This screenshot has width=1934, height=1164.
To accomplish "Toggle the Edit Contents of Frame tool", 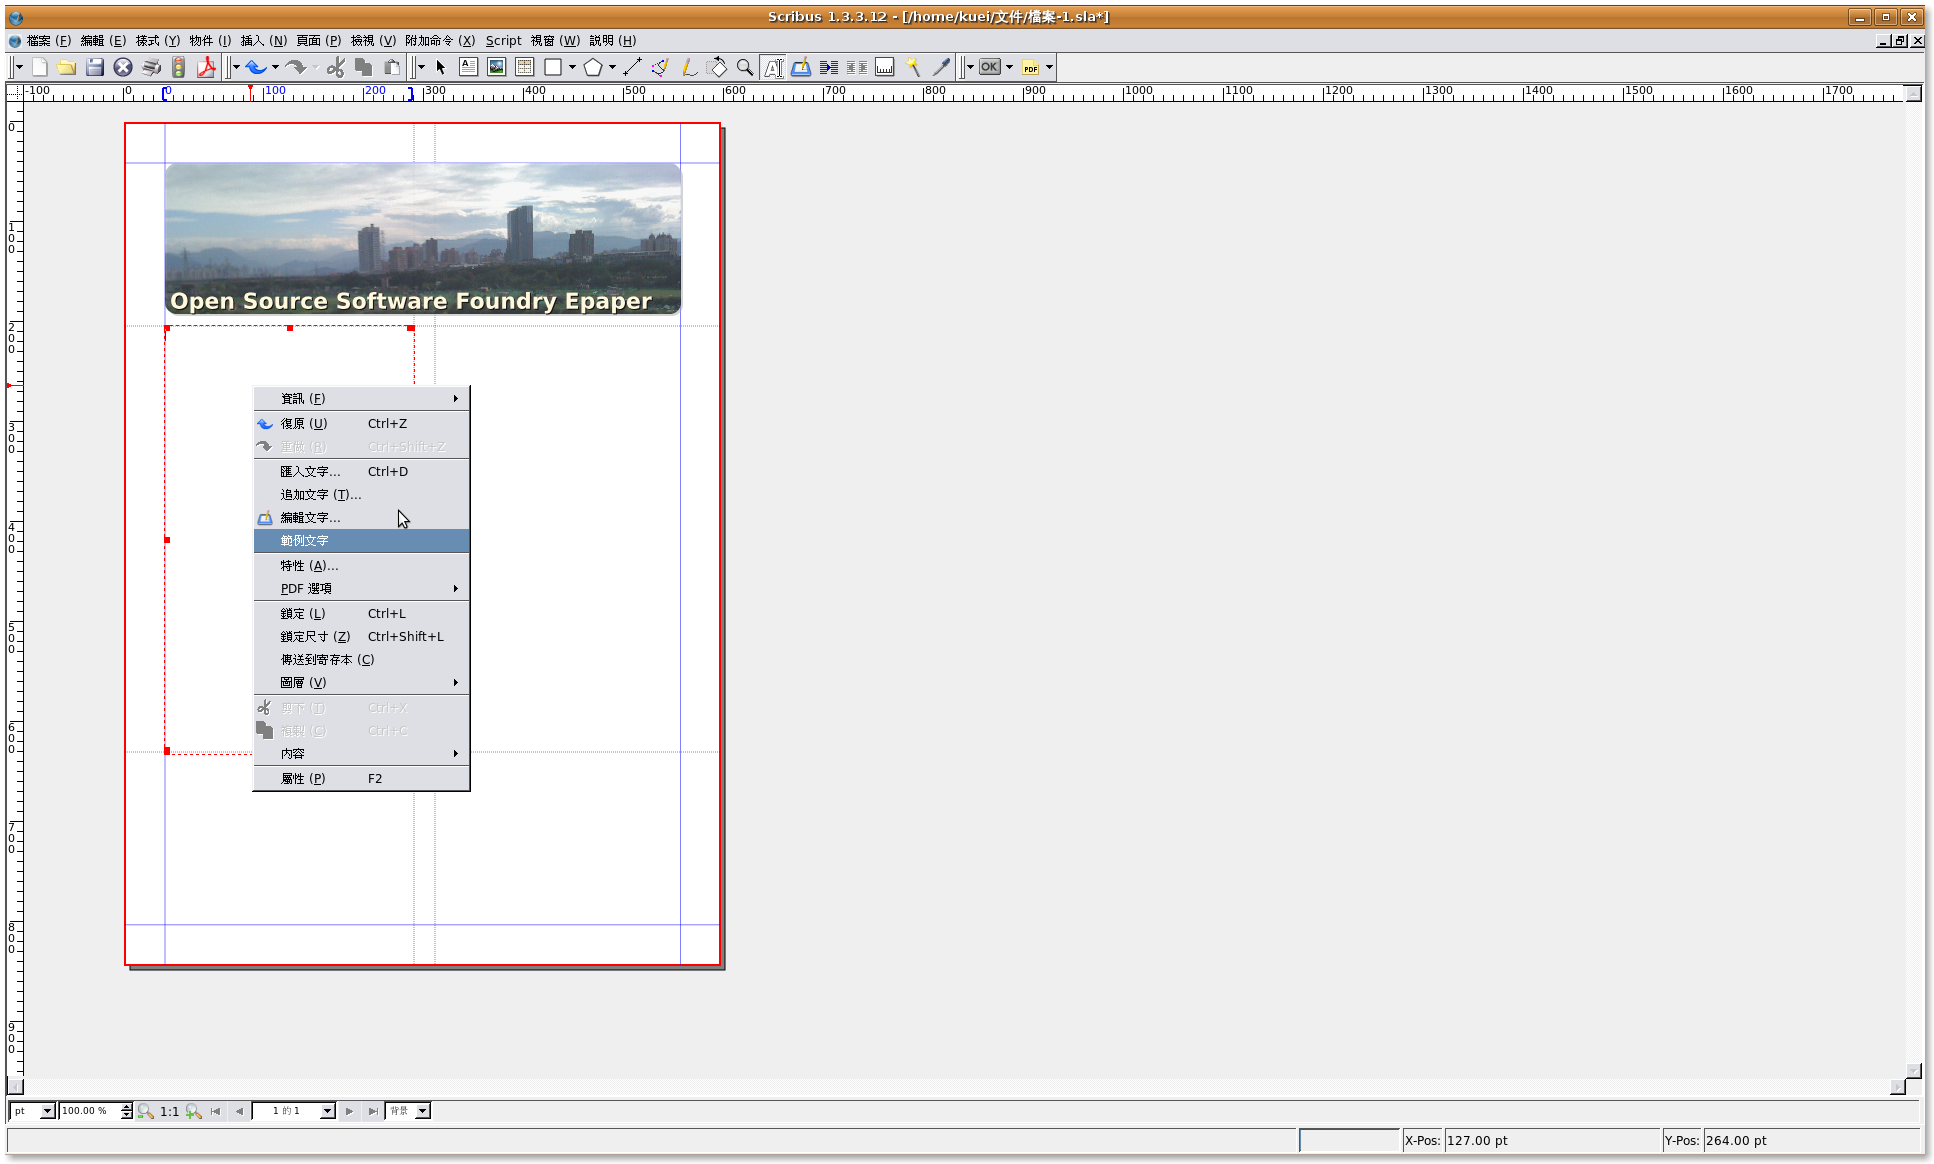I will (x=773, y=67).
